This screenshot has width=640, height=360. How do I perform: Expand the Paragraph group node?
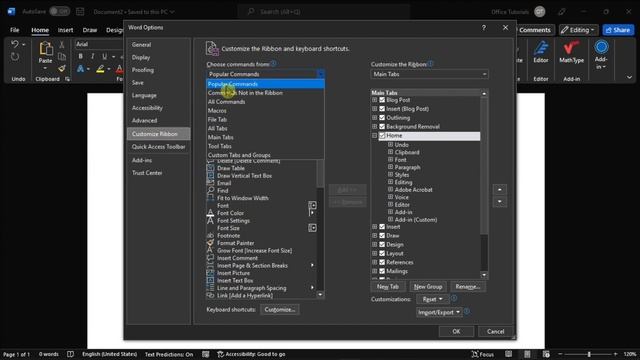click(390, 167)
